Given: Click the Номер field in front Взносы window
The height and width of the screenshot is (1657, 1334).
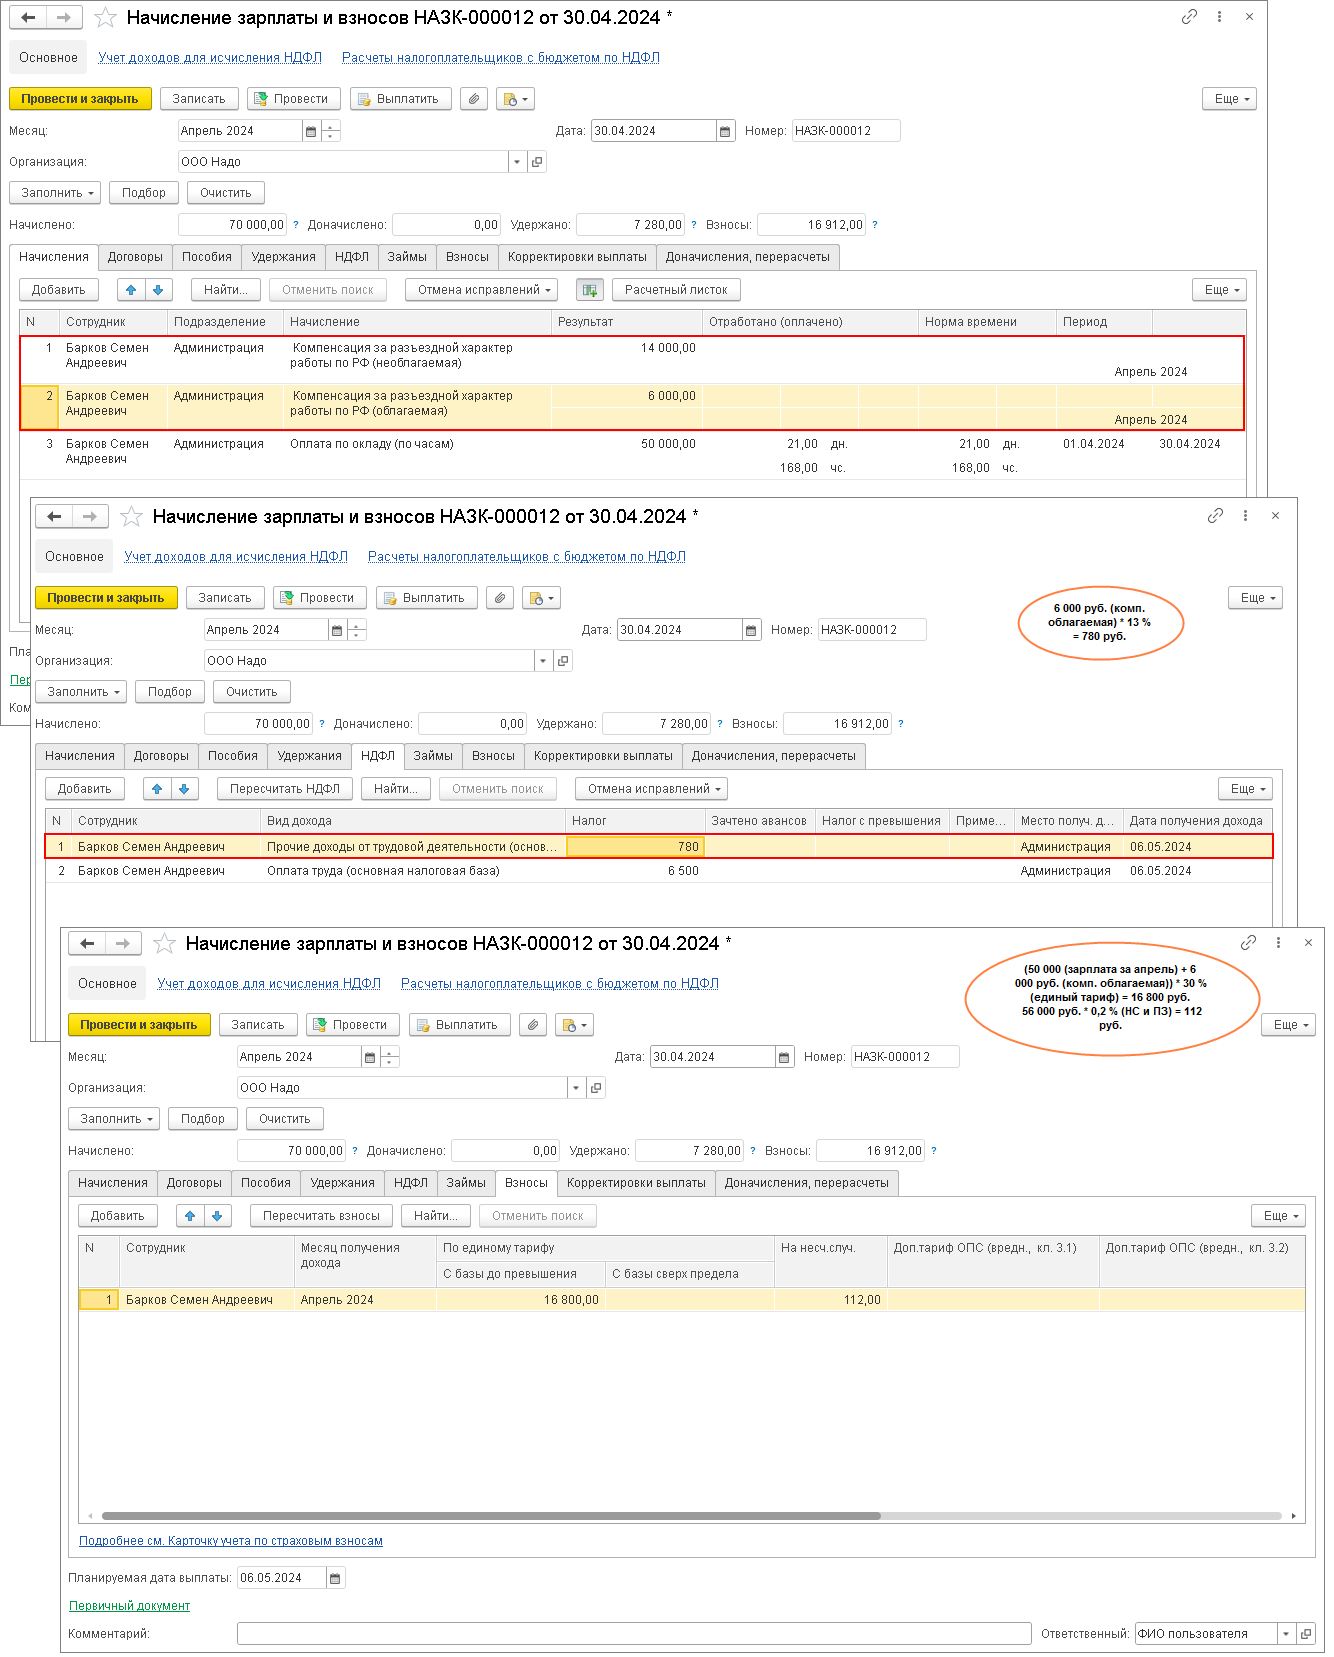Looking at the screenshot, I should (x=905, y=1057).
